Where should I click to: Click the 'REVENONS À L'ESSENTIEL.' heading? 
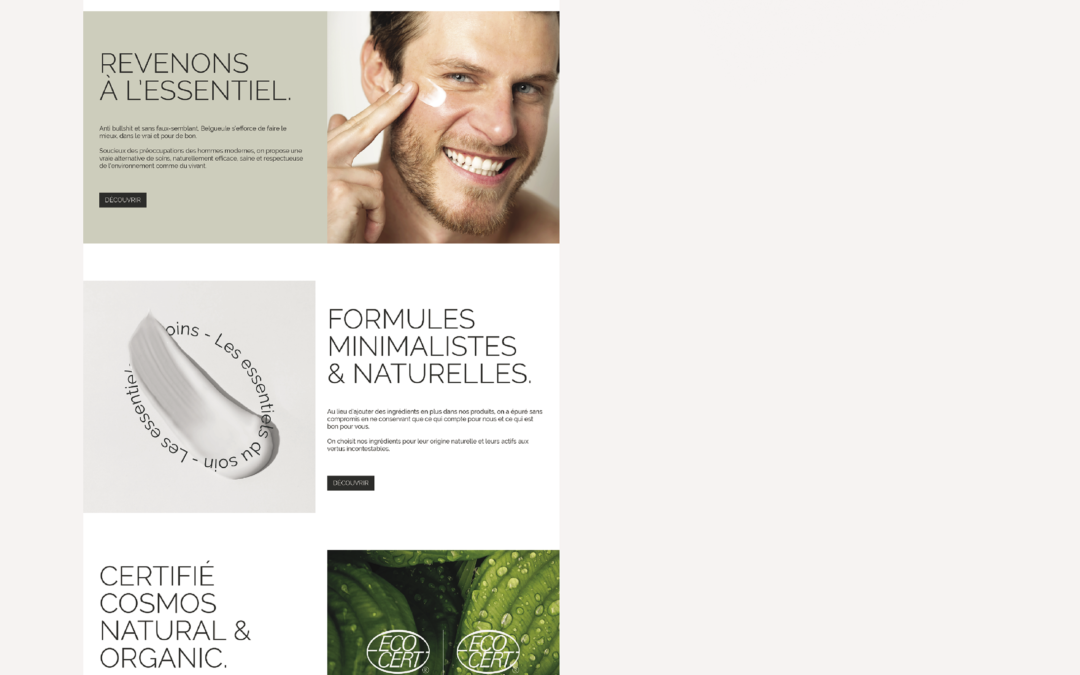(195, 76)
